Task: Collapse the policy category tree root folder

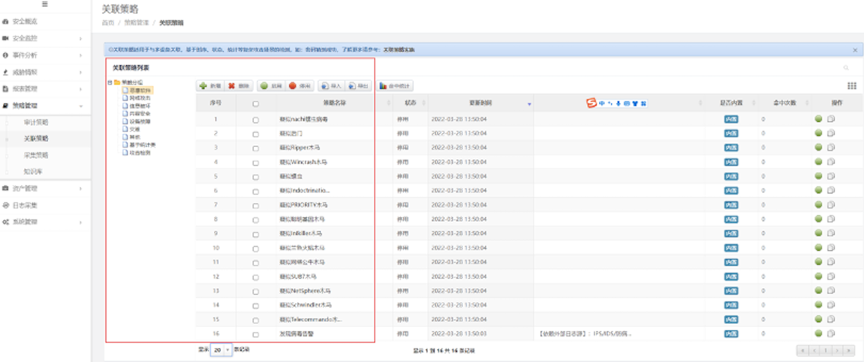Action: 110,83
